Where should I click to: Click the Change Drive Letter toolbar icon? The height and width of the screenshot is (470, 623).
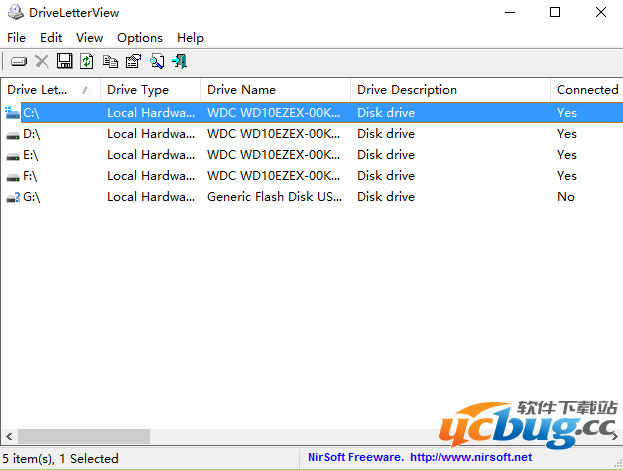click(x=18, y=62)
